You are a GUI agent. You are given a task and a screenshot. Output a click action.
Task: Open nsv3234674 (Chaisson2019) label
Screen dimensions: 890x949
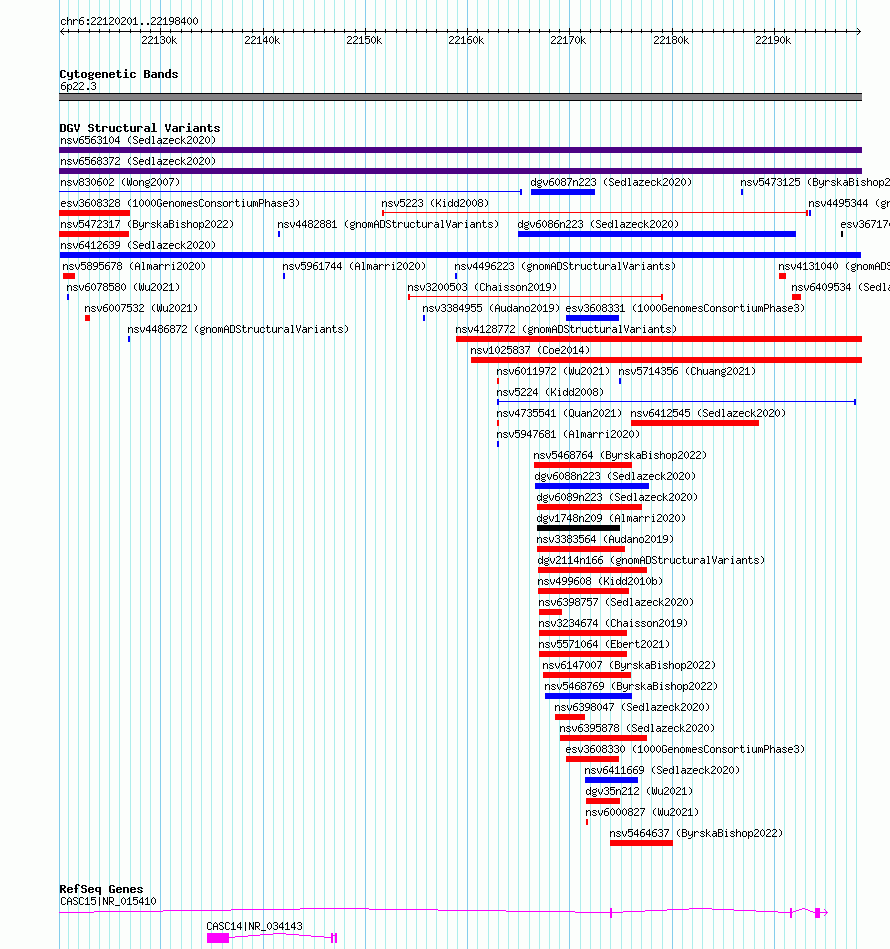pos(613,623)
